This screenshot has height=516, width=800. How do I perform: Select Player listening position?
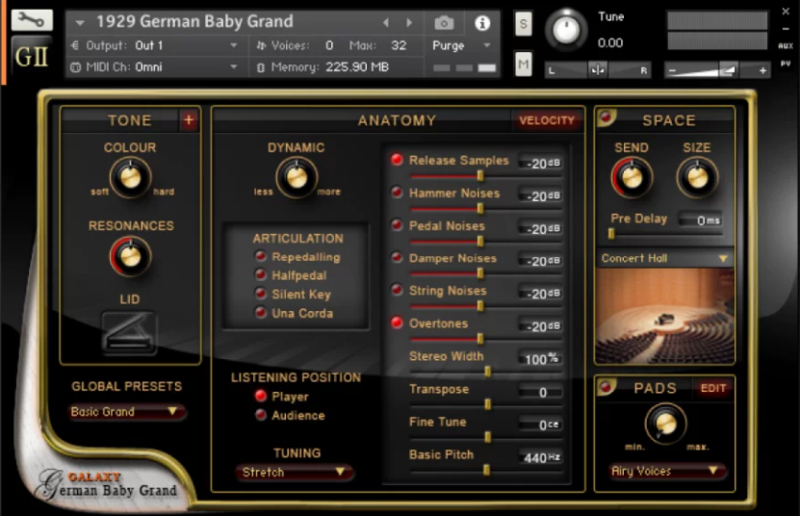click(x=261, y=396)
